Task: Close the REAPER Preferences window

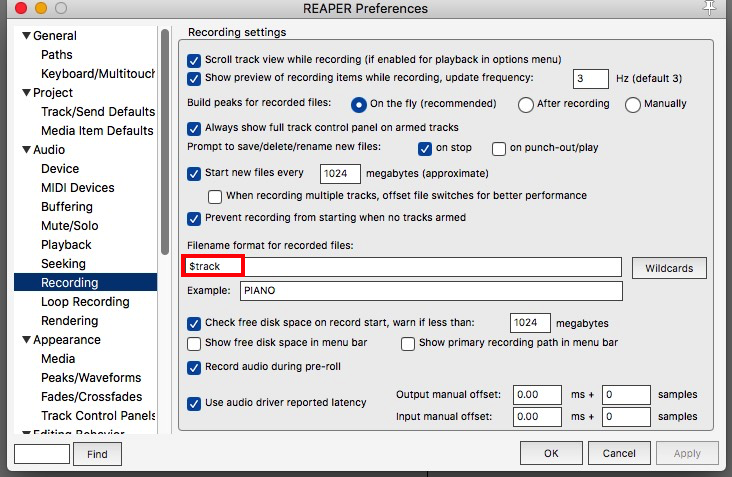Action: pyautogui.click(x=21, y=8)
